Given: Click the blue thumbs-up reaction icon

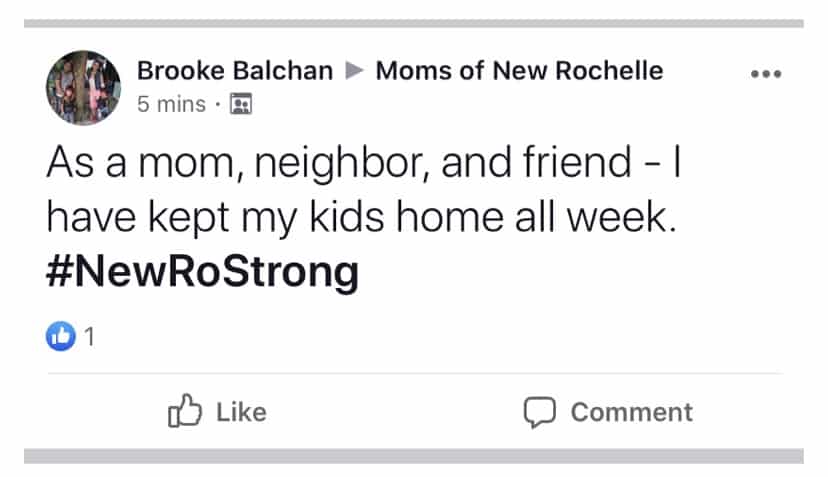Looking at the screenshot, I should tap(61, 338).
